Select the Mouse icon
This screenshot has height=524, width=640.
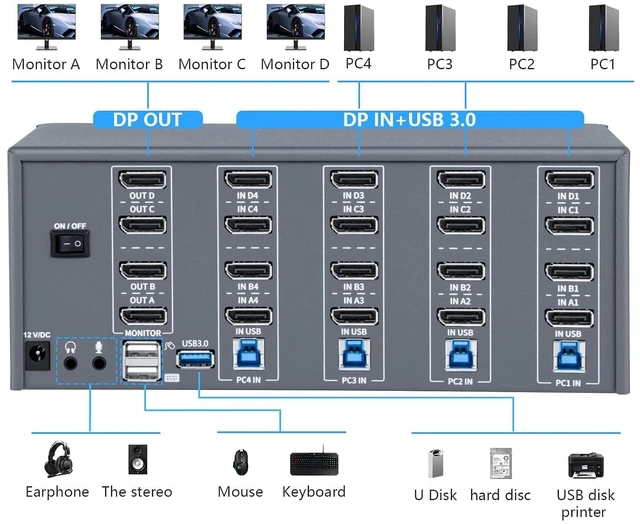coord(240,462)
